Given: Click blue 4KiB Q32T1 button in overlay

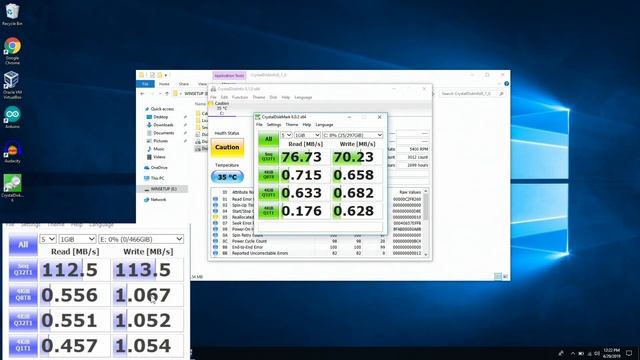Looking at the screenshot, I should pyautogui.click(x=23, y=320).
